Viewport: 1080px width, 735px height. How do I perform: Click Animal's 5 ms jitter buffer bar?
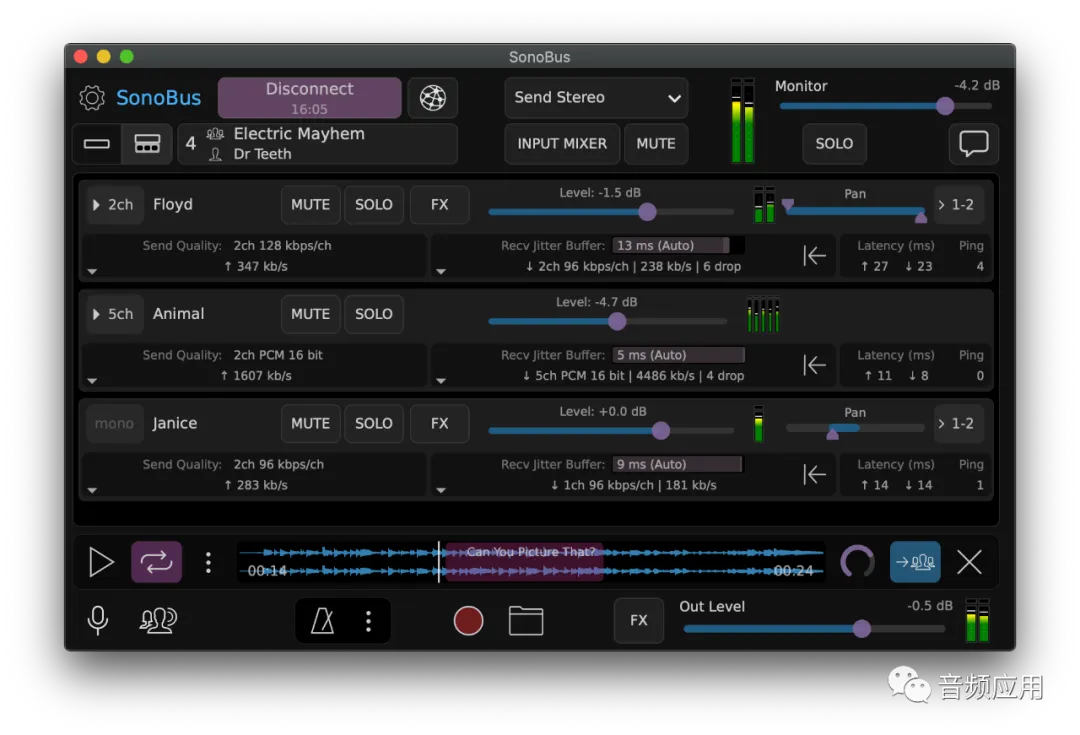pos(678,355)
